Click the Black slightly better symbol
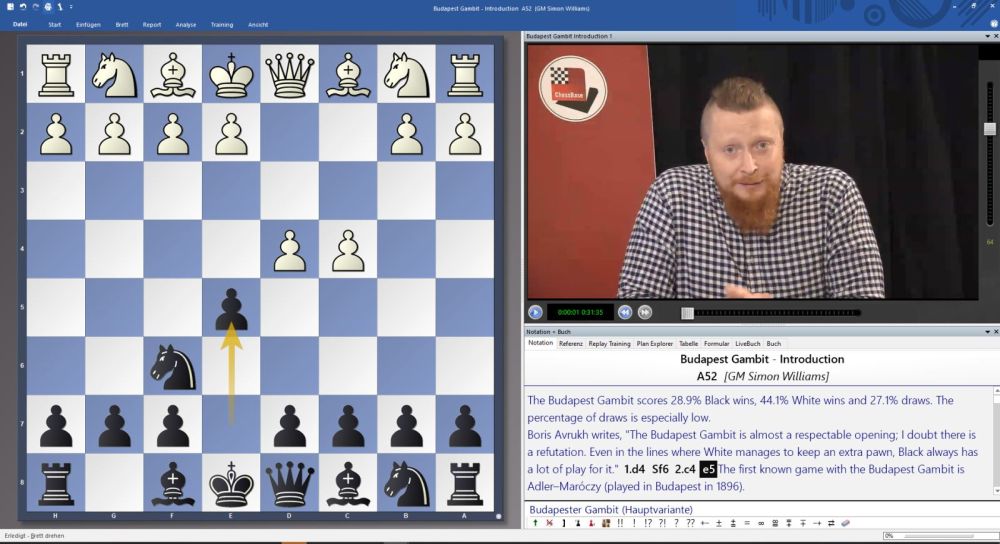The width and height of the screenshot is (1000, 544). click(788, 523)
